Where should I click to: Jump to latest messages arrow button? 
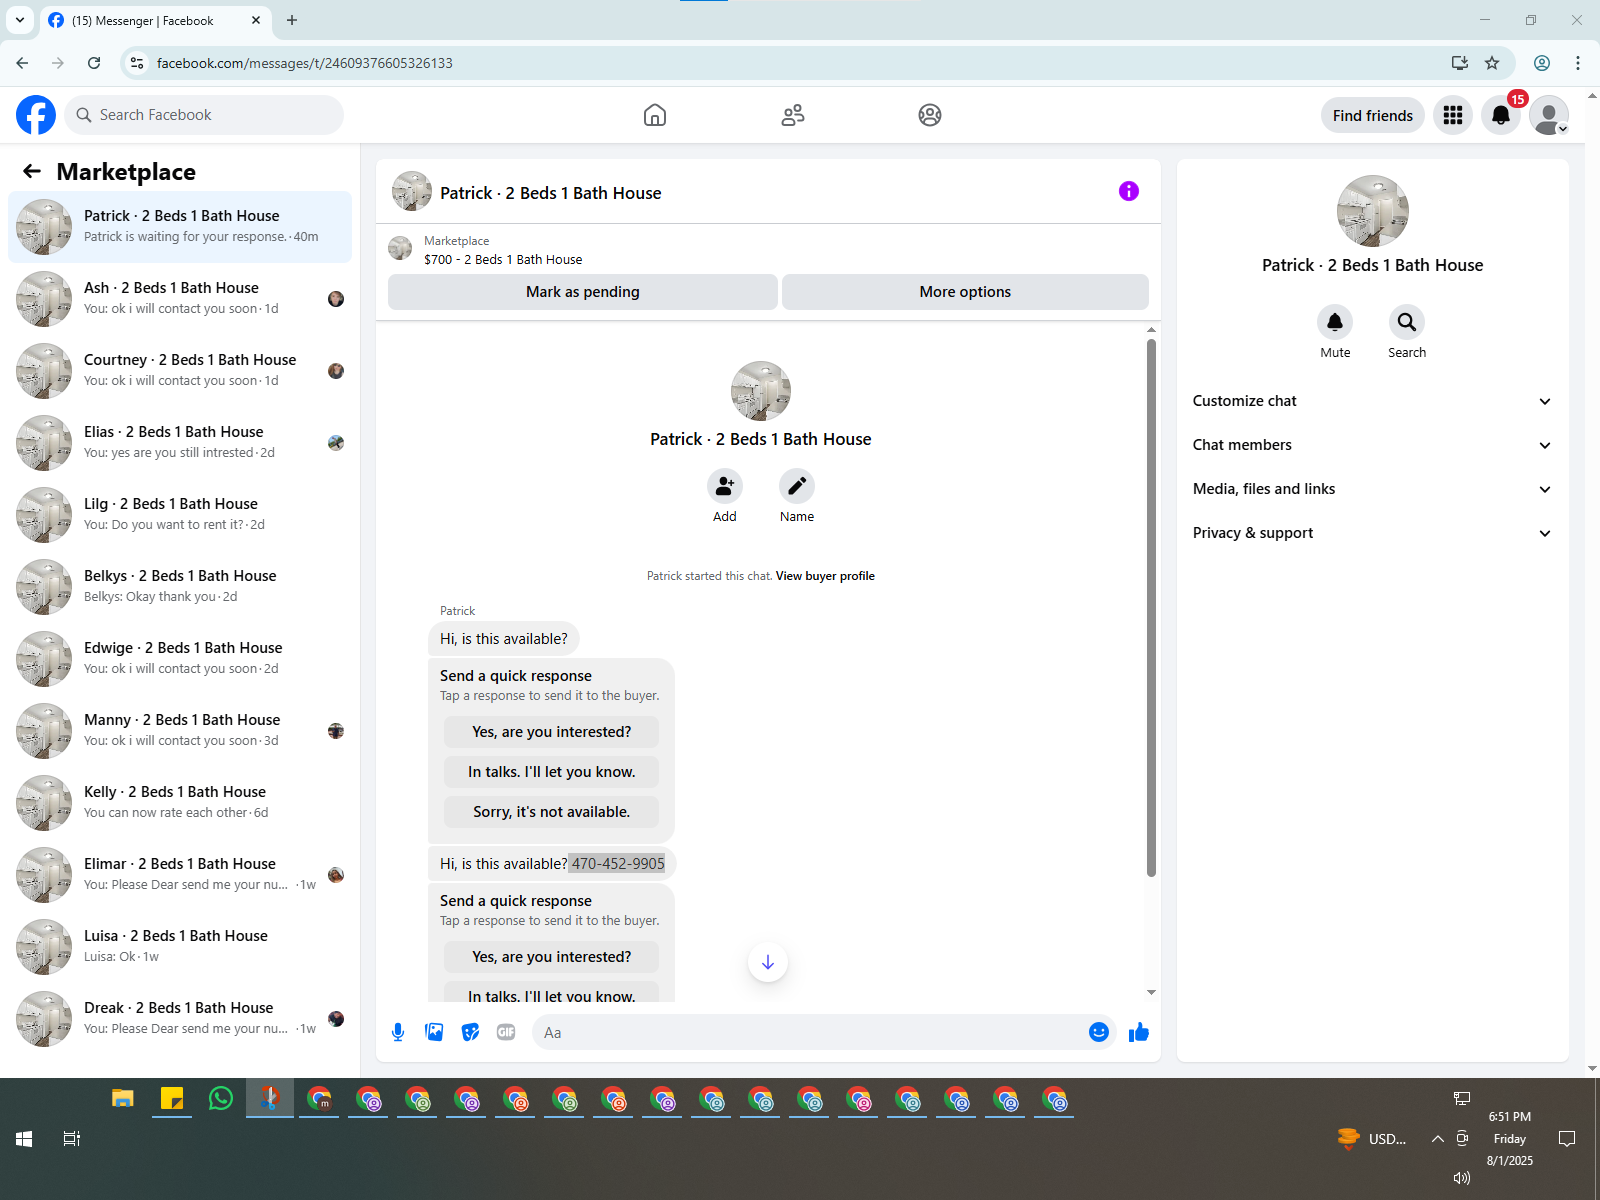(768, 962)
